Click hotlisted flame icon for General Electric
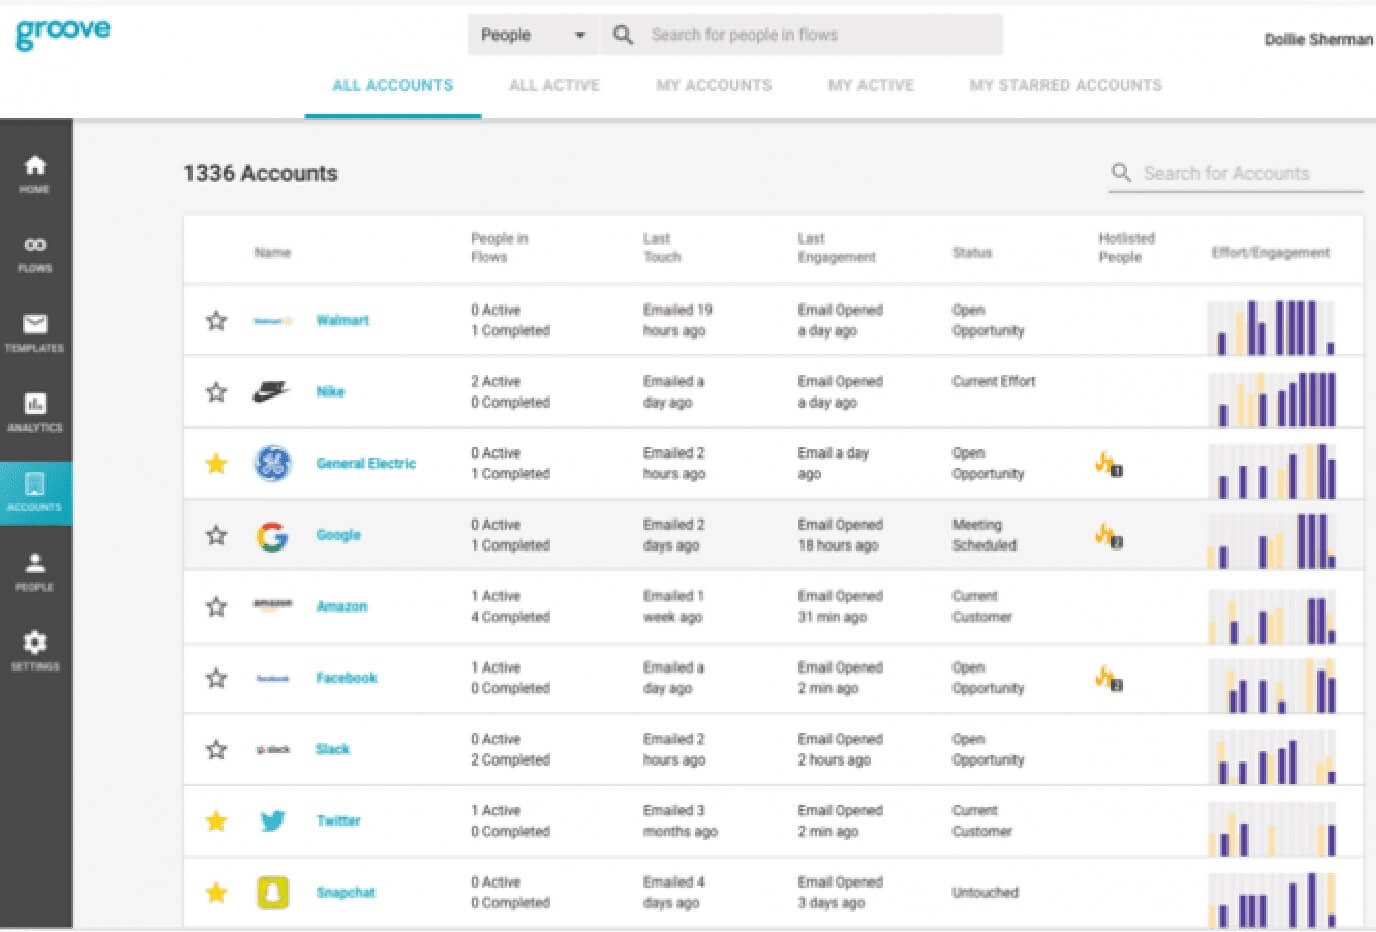 click(1108, 464)
